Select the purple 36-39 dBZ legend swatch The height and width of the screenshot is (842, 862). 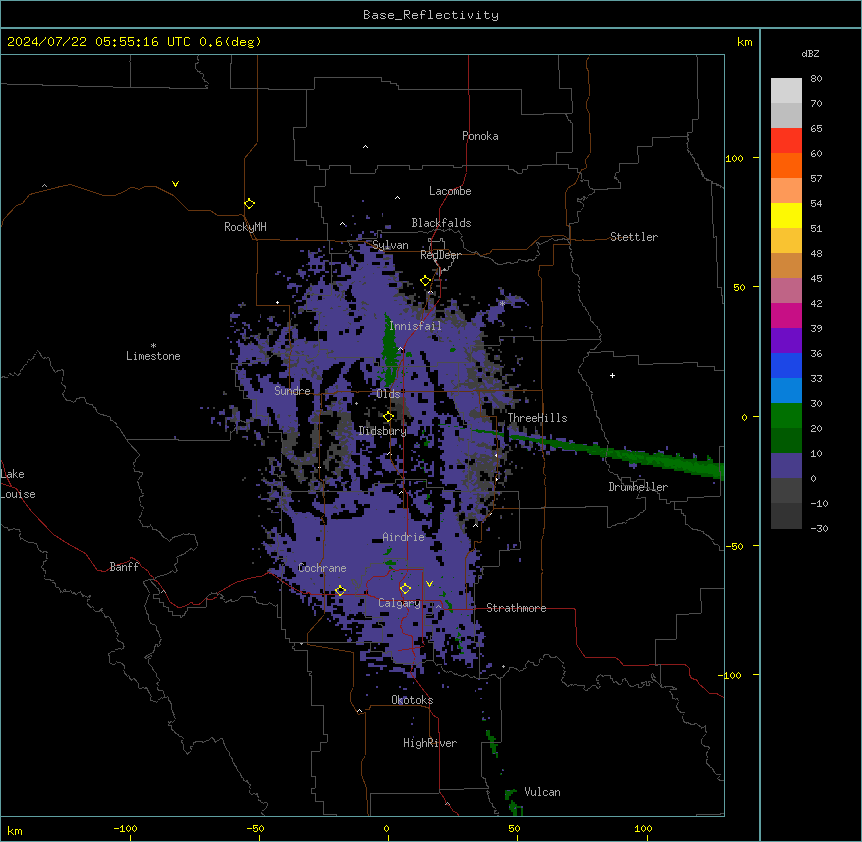click(786, 340)
